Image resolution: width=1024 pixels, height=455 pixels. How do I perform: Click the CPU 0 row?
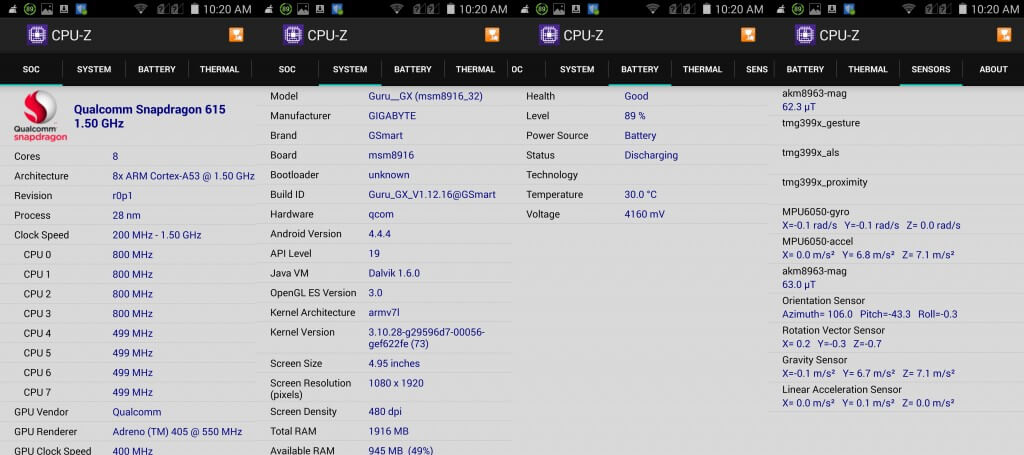tap(128, 255)
